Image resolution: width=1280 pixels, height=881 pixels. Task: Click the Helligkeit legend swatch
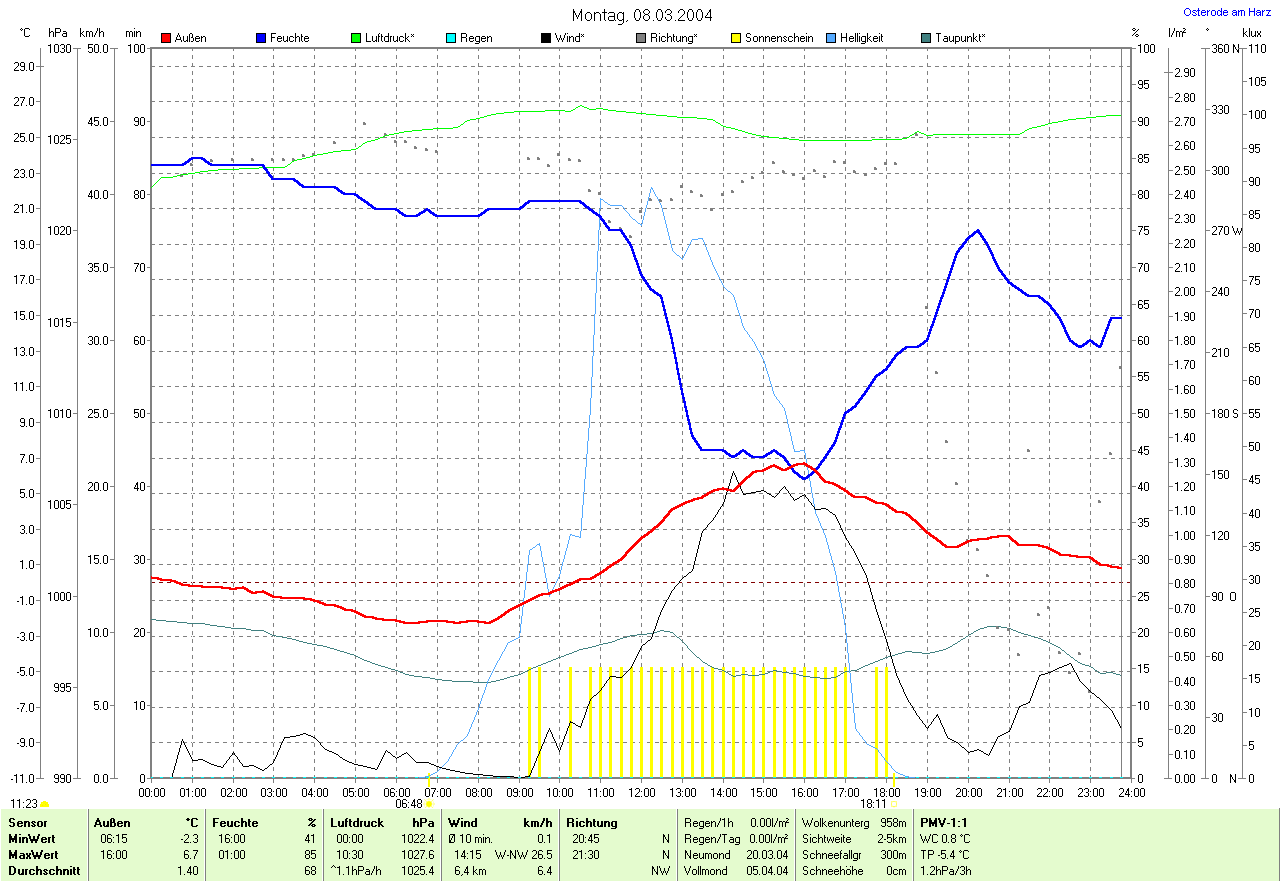[831, 38]
